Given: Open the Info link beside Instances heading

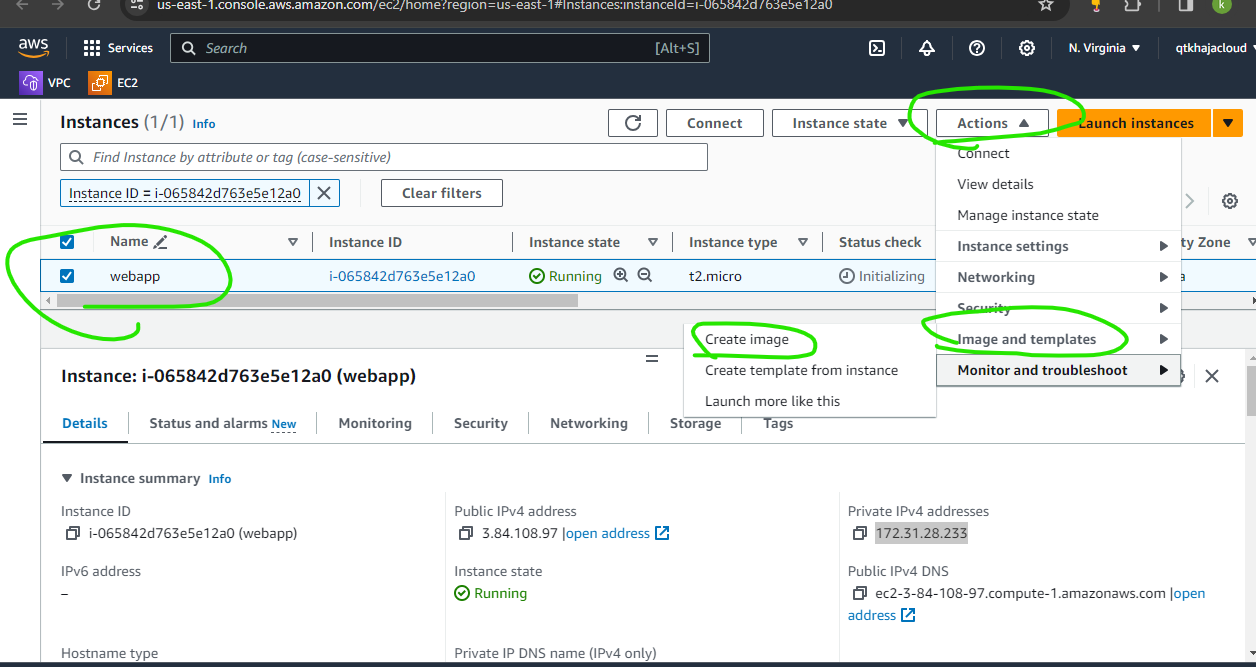Looking at the screenshot, I should 204,124.
